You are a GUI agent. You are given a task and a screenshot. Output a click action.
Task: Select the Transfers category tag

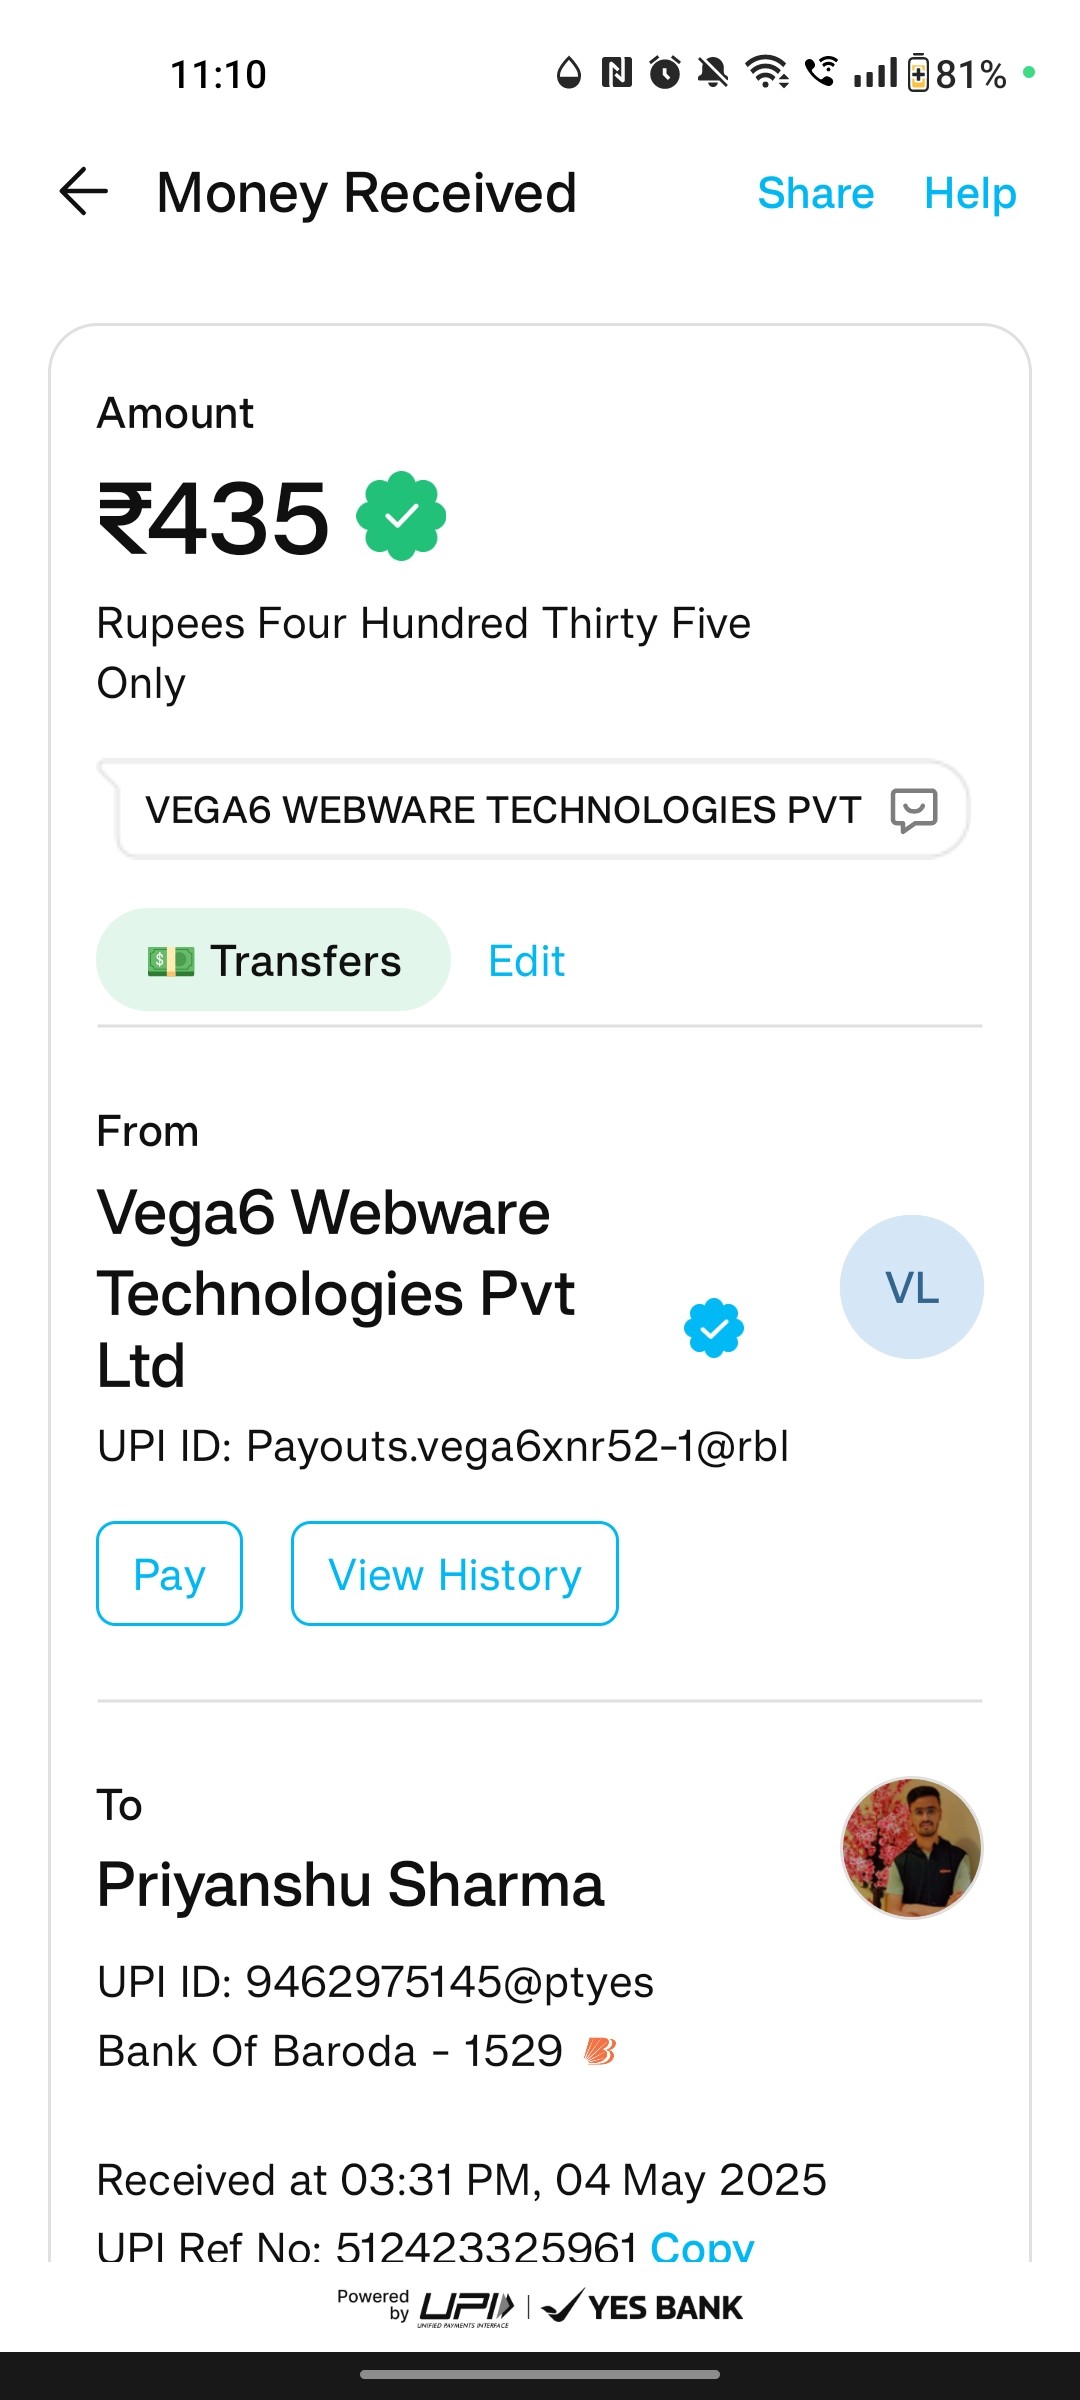point(273,960)
